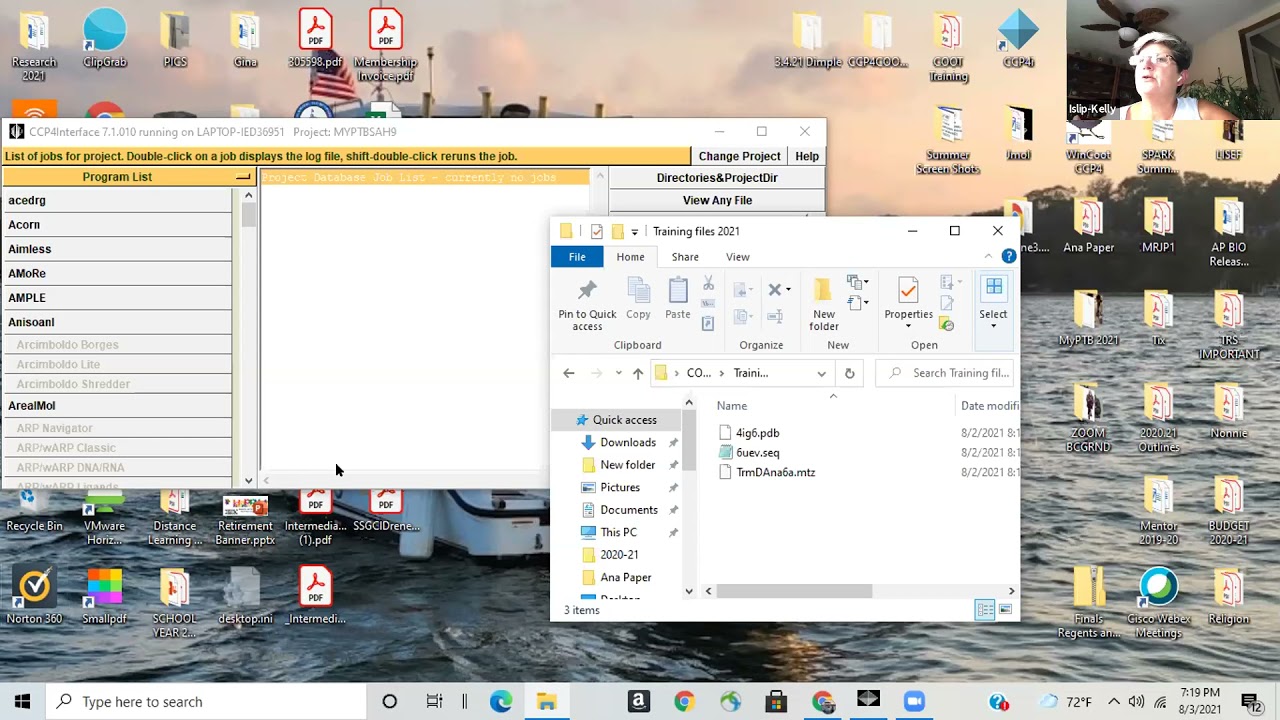This screenshot has height=720, width=1280.
Task: Open the address bar path dropdown
Action: tap(821, 373)
